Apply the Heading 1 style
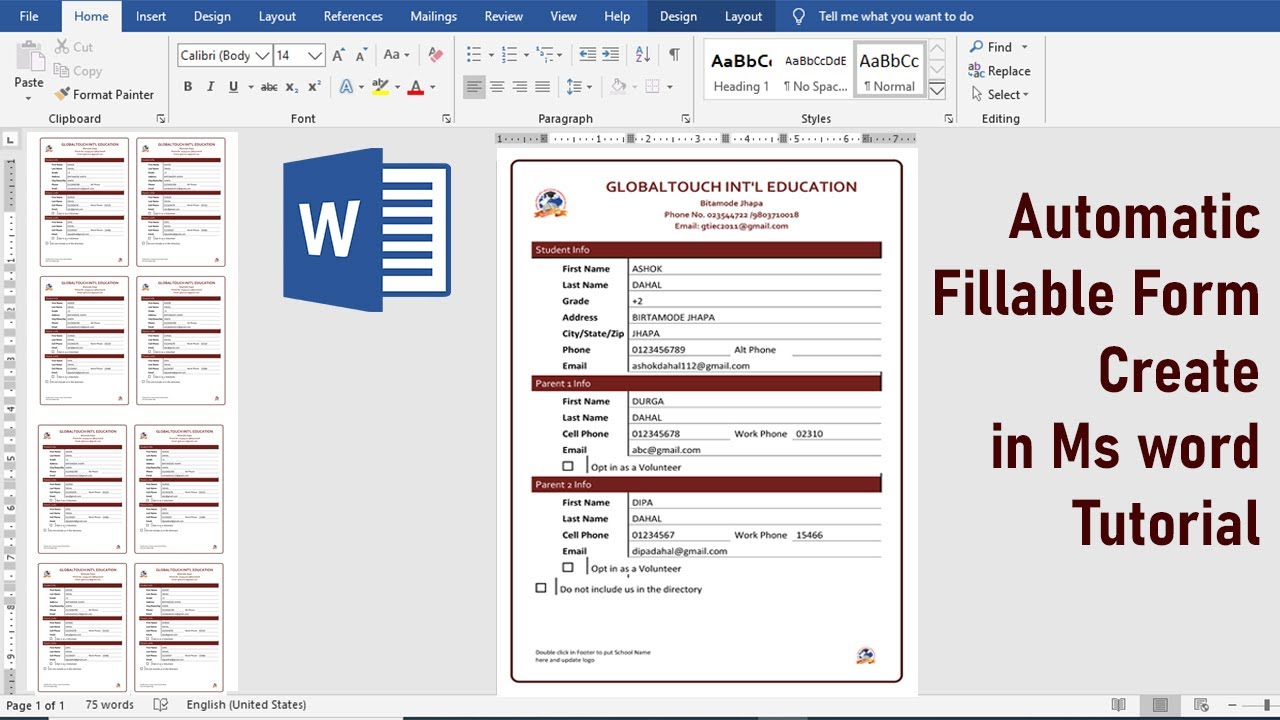Screen dimensions: 1280x720 click(741, 70)
